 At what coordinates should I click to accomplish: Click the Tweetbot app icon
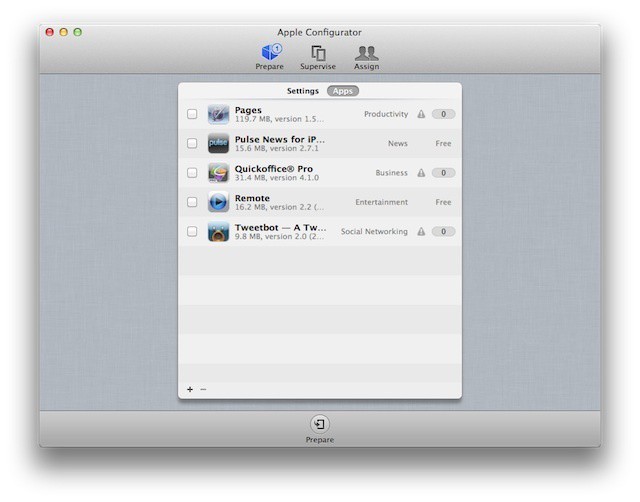[218, 231]
